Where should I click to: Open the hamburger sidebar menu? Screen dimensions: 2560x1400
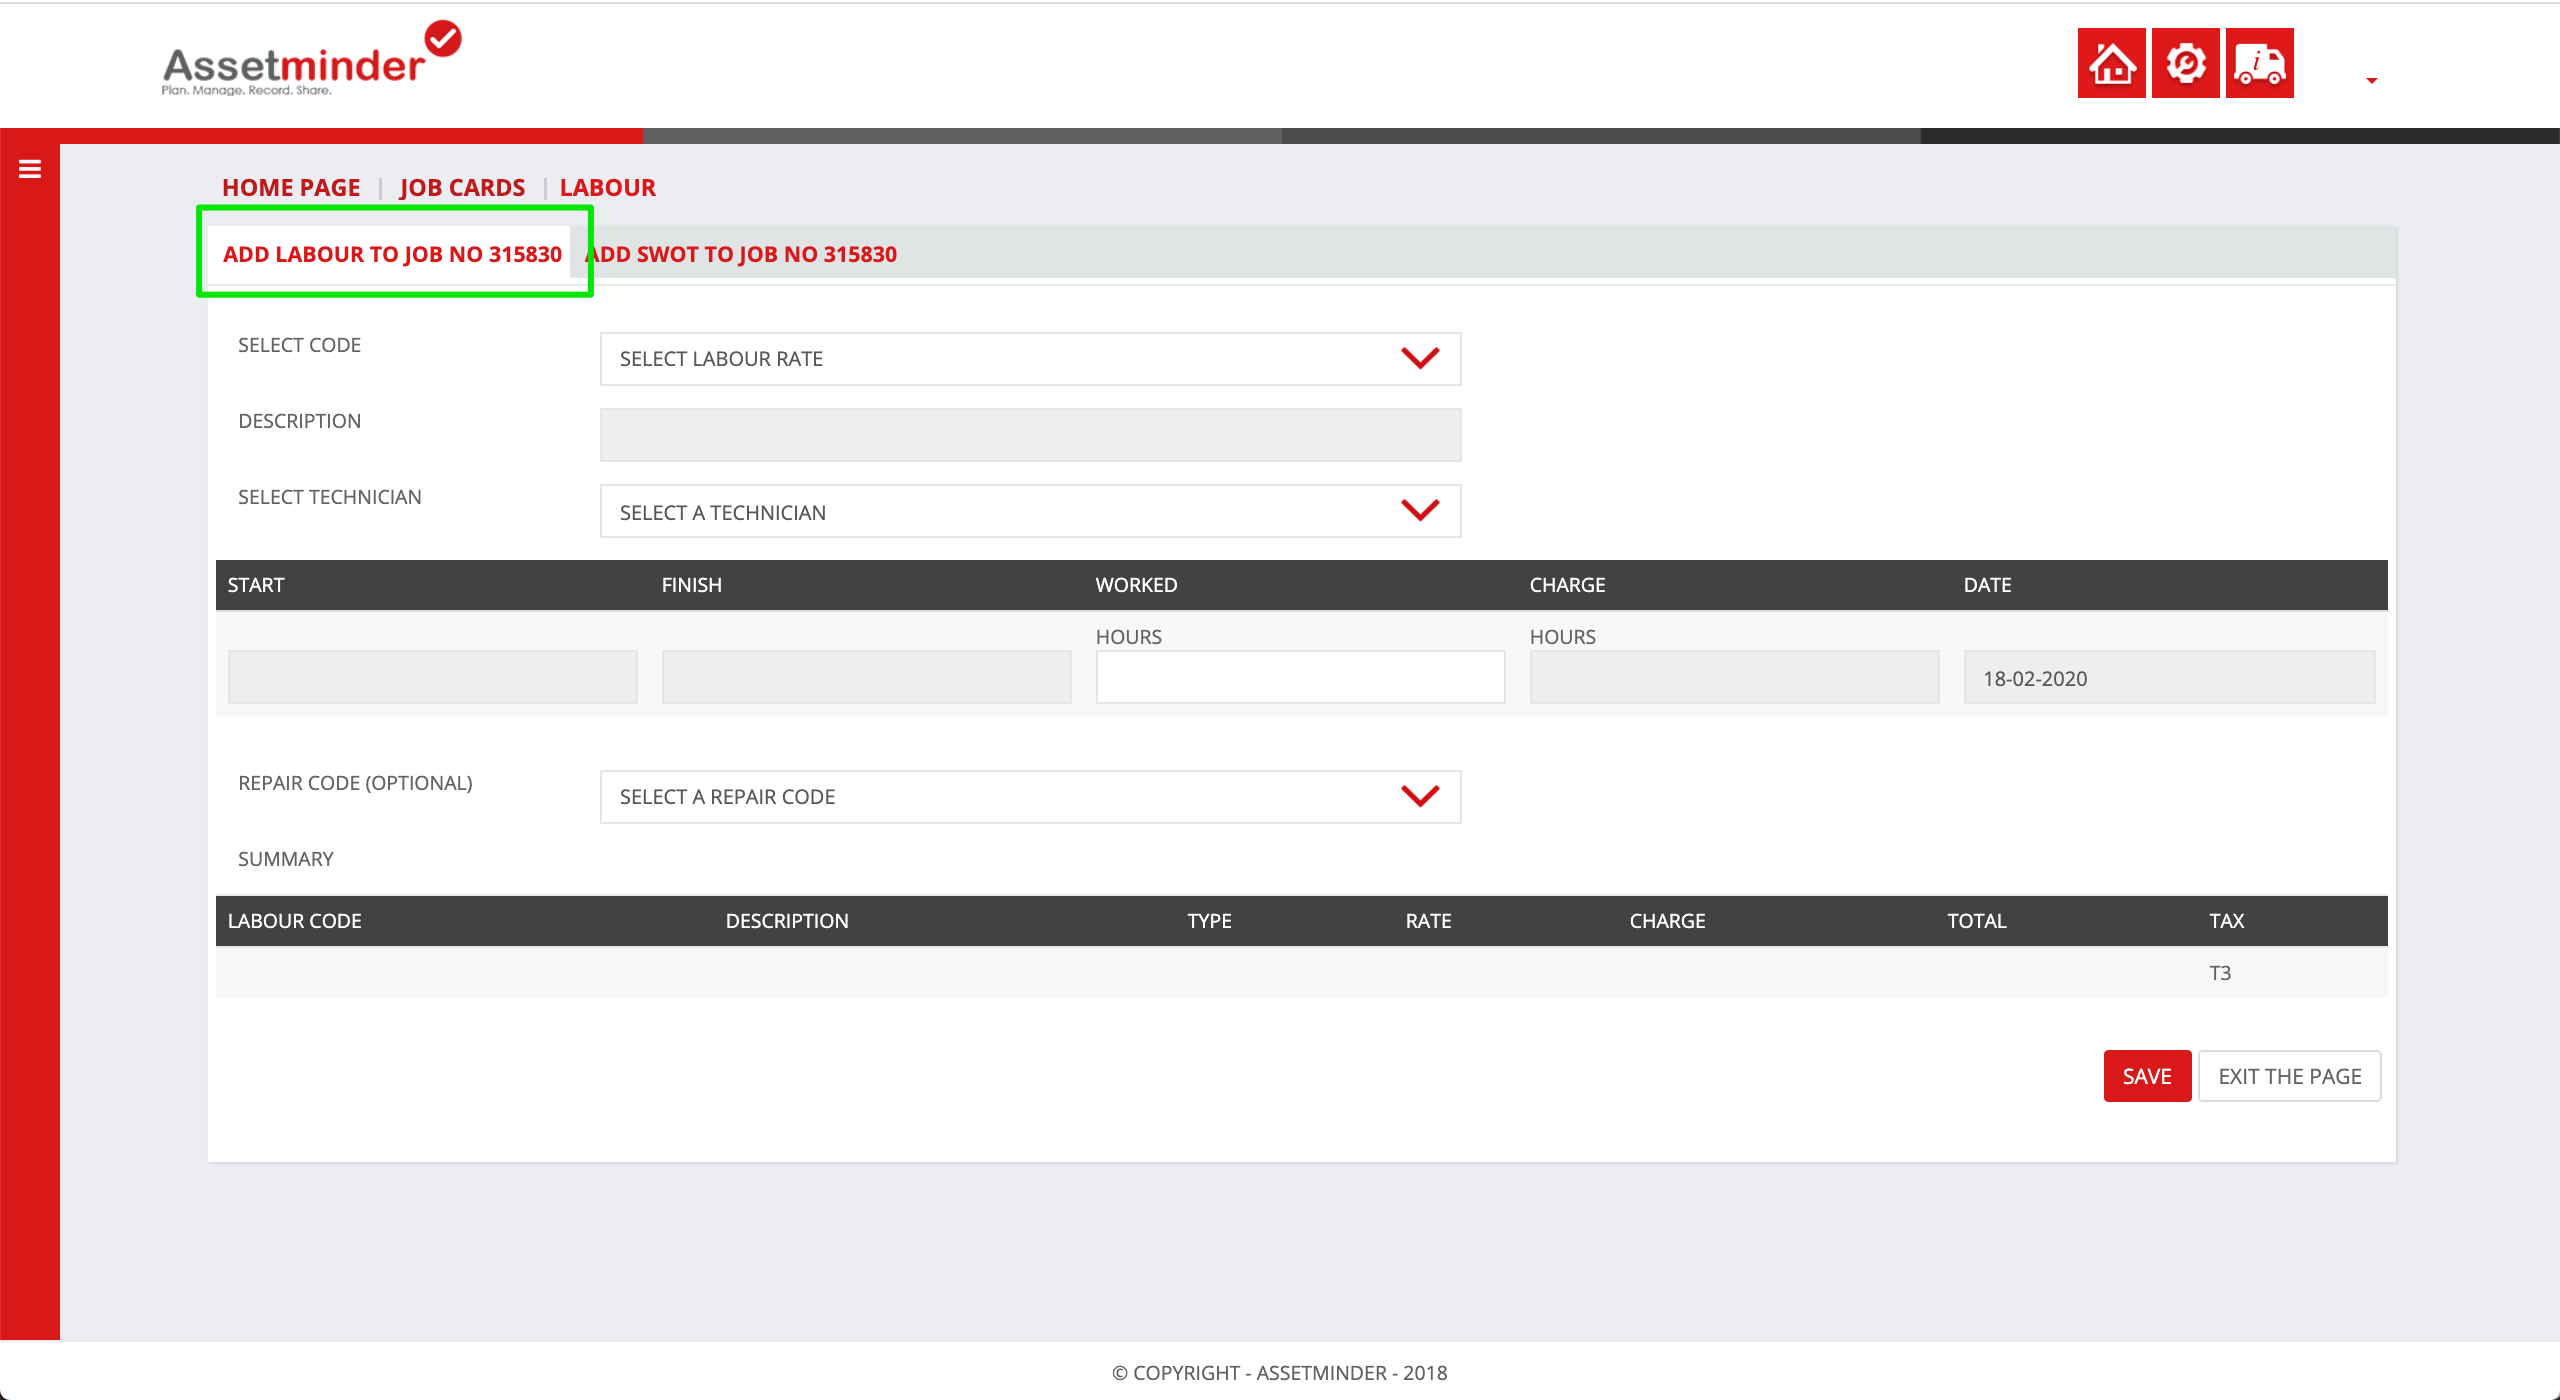click(x=30, y=170)
